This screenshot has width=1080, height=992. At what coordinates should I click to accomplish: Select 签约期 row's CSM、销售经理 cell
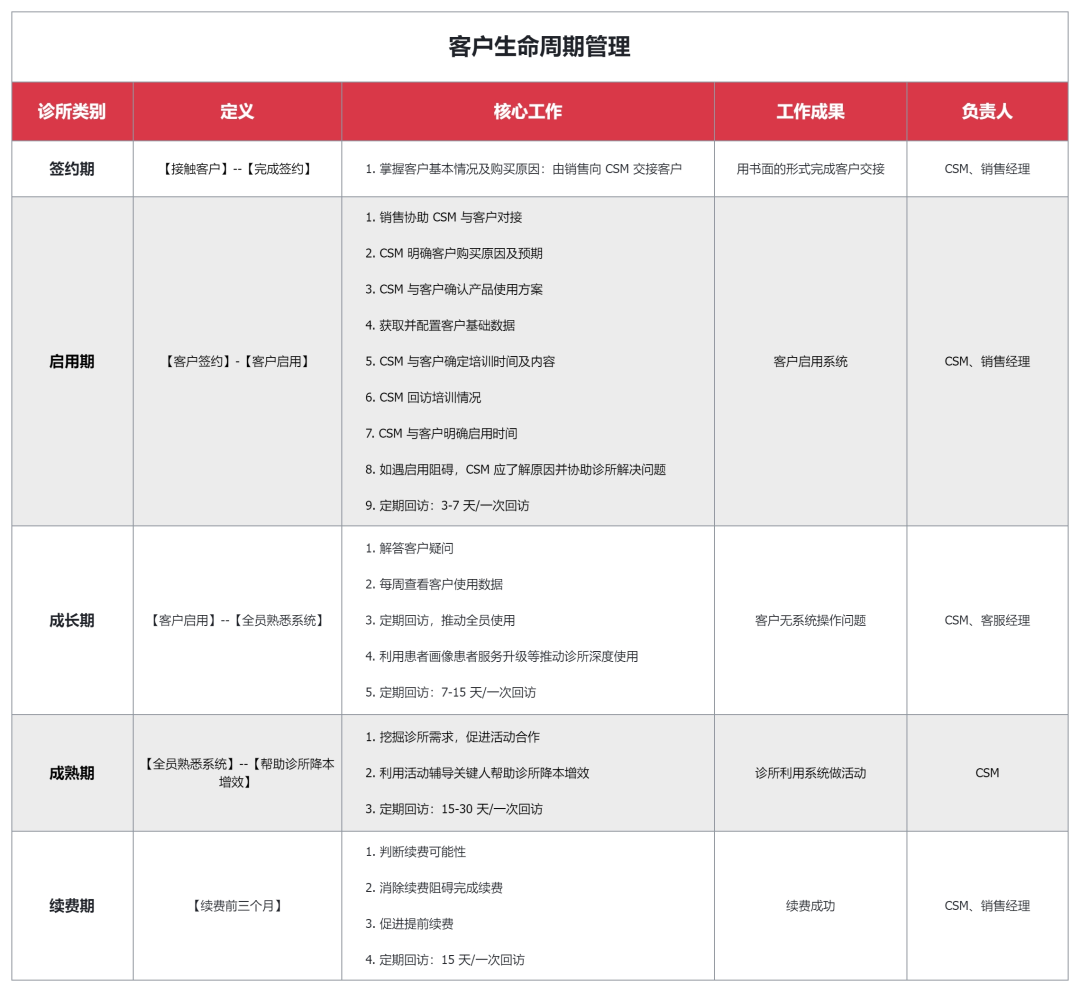click(987, 169)
